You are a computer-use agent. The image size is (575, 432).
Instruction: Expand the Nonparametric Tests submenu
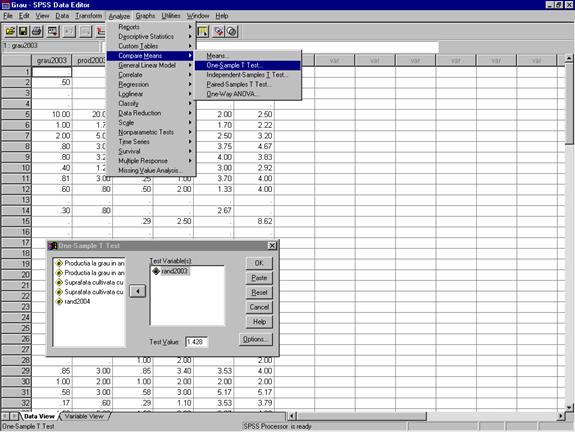151,132
